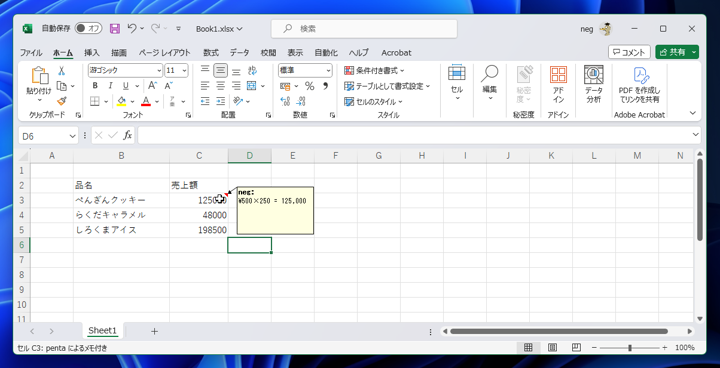Open the Name Box dropdown arrow
Viewport: 720px width, 368px height.
[72, 136]
